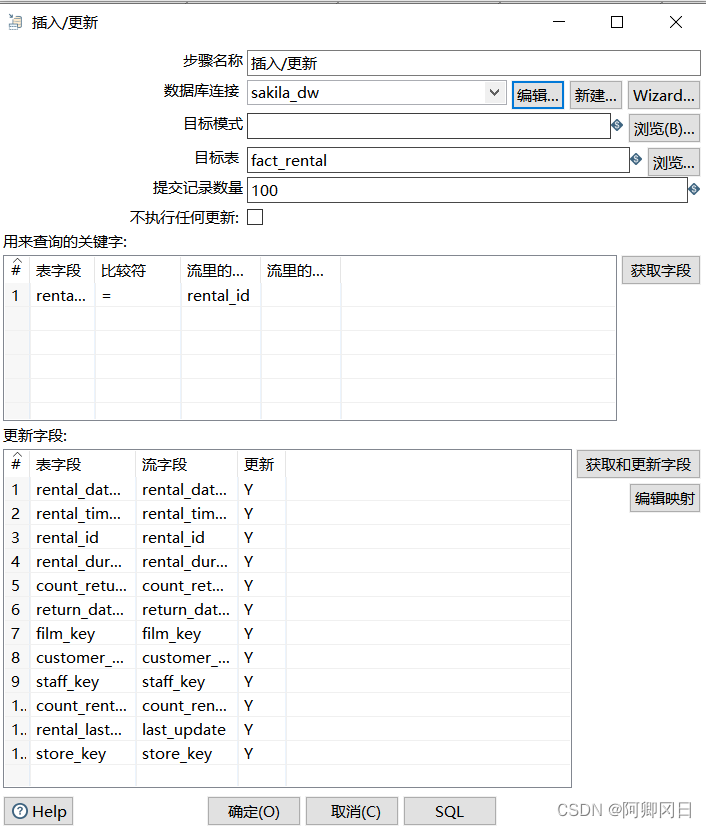Click the SQL button
This screenshot has height=828, width=706.
click(449, 811)
